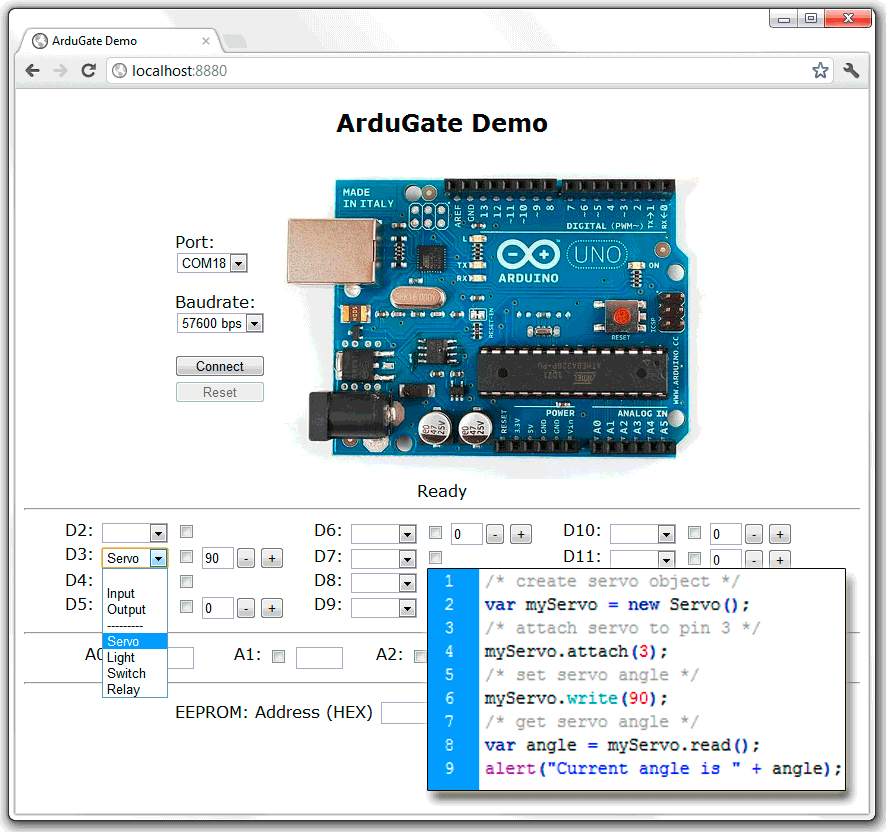Click the D5 value field showing 0
This screenshot has height=832, width=886.
click(x=218, y=608)
